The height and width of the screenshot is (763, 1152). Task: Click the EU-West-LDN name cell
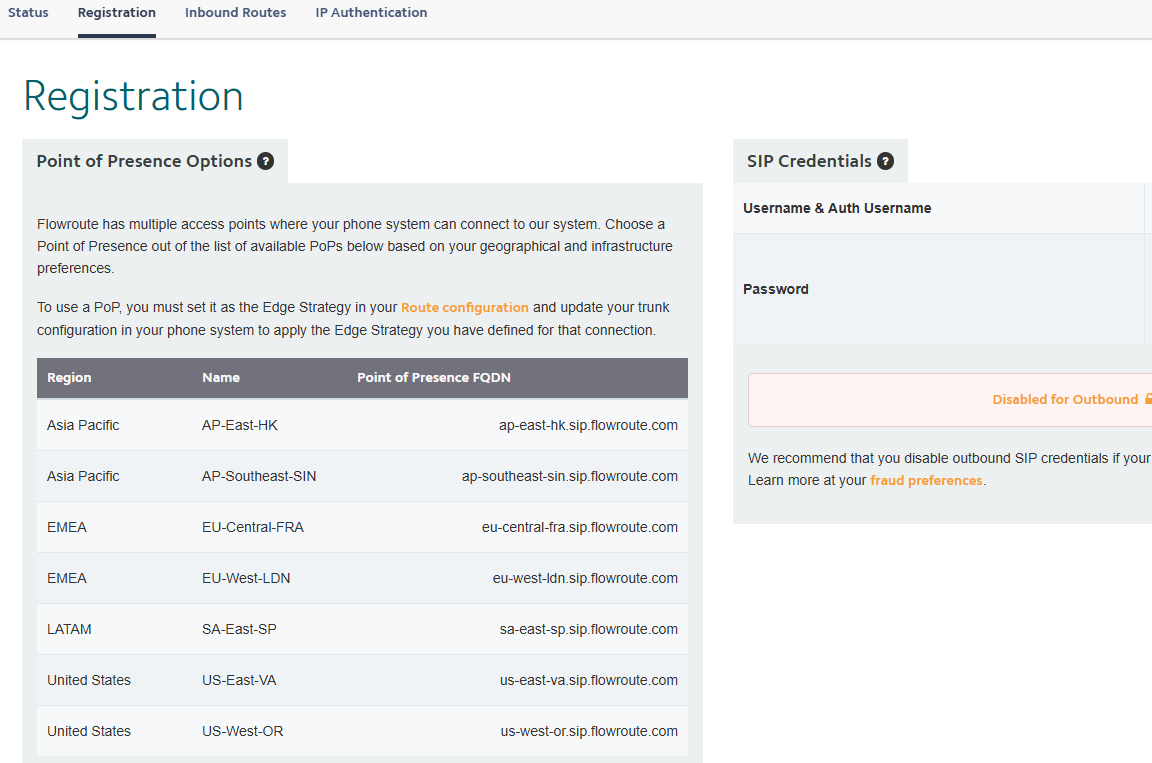coord(246,578)
